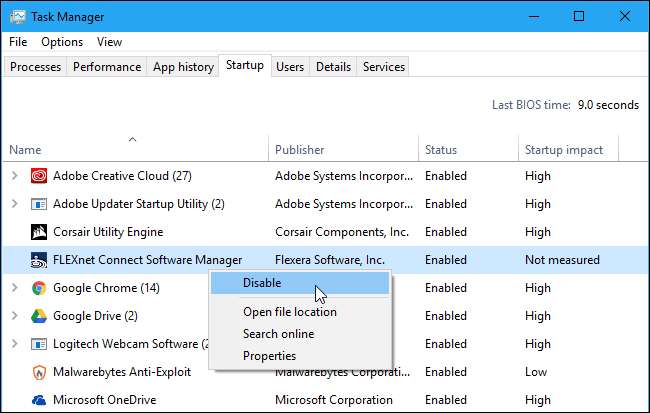Image resolution: width=650 pixels, height=413 pixels.
Task: Click the Microsoft OneDrive icon
Action: coord(39,400)
